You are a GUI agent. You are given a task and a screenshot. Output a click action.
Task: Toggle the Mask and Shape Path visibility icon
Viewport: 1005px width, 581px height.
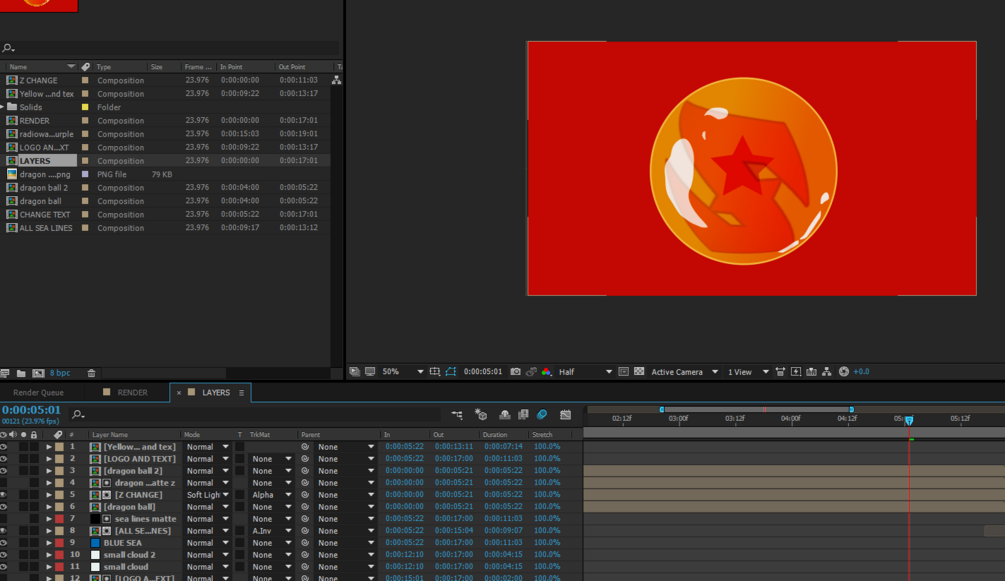pos(451,372)
